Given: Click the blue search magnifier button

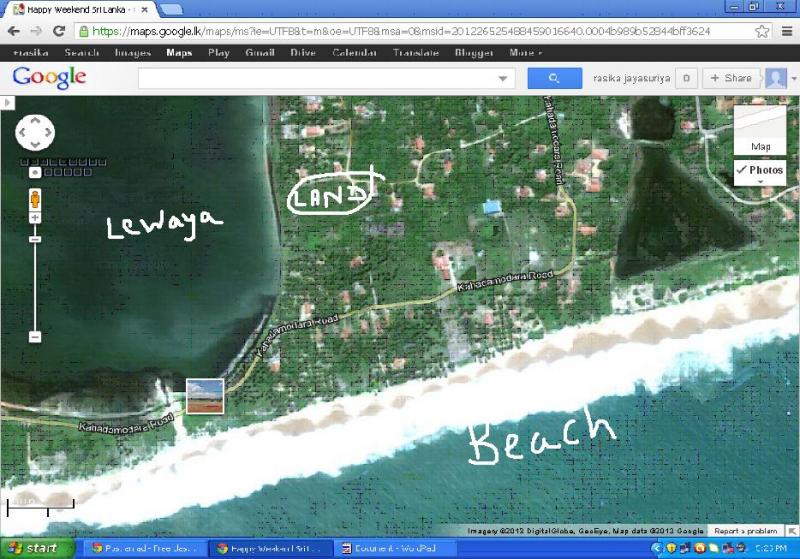Looking at the screenshot, I should [555, 79].
